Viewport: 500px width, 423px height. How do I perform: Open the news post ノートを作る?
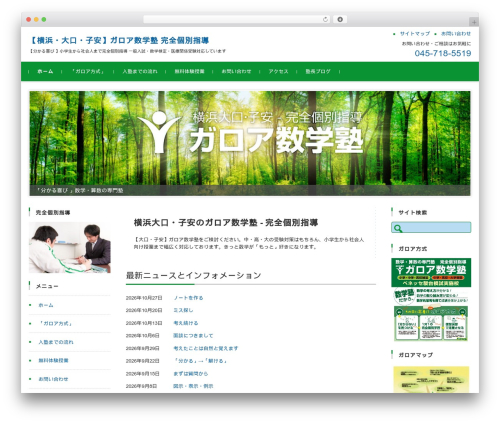click(188, 298)
